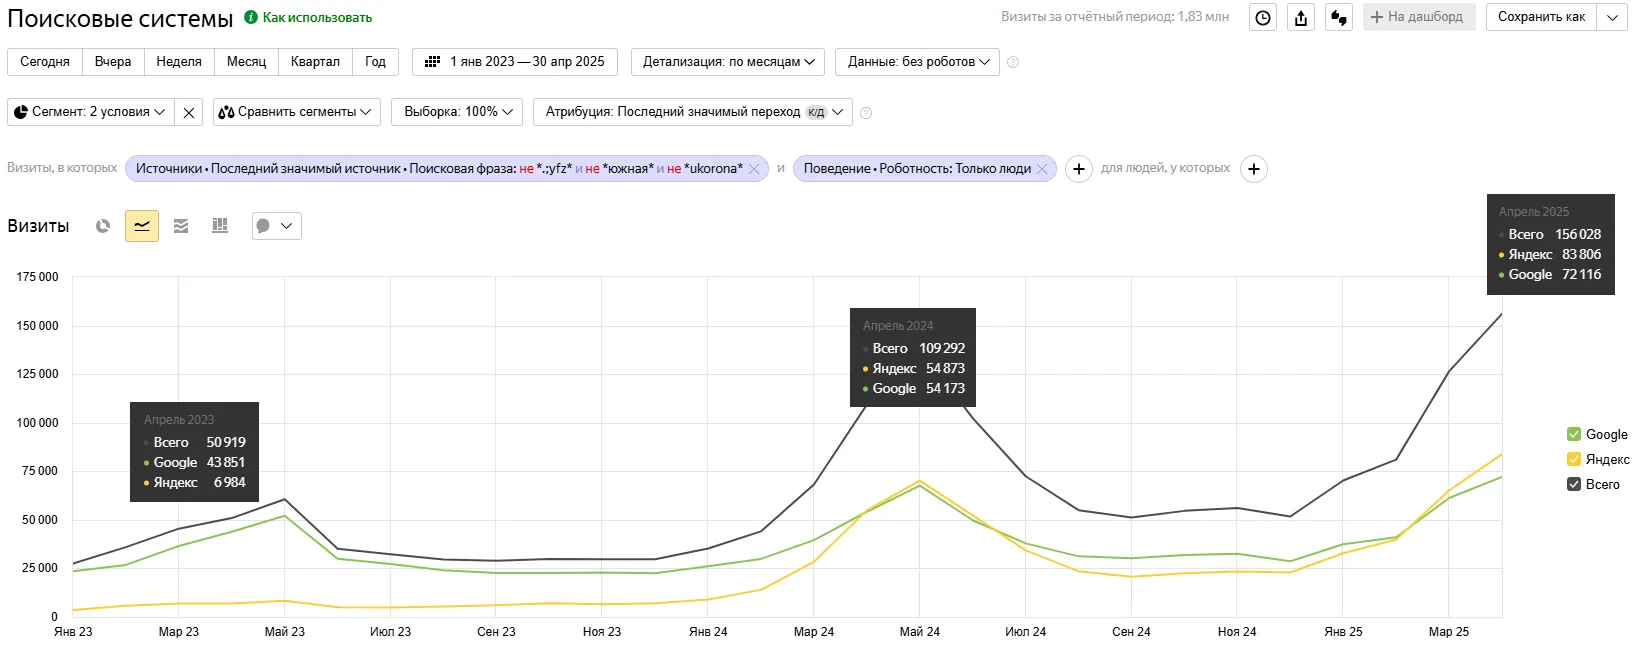Open the report history clock icon

[1264, 17]
